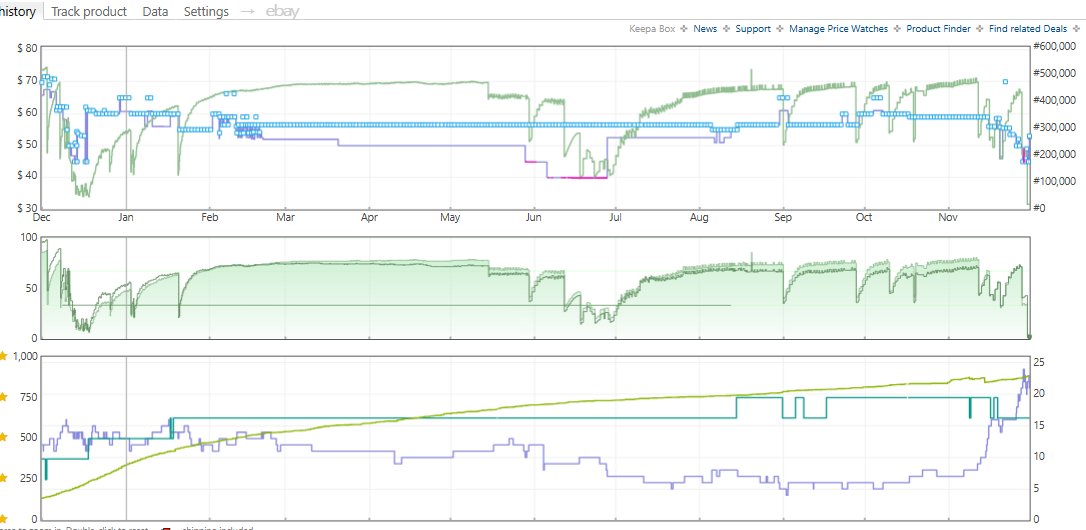Click the Oct label on price chart axis

(x=864, y=217)
